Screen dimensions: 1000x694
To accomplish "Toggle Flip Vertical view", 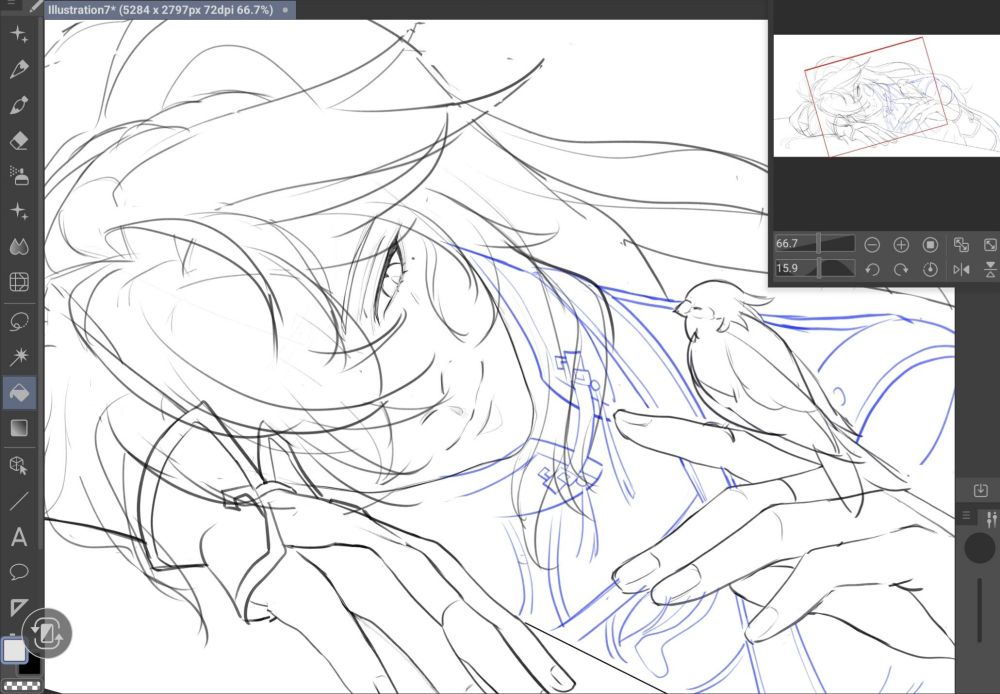I will pos(990,269).
